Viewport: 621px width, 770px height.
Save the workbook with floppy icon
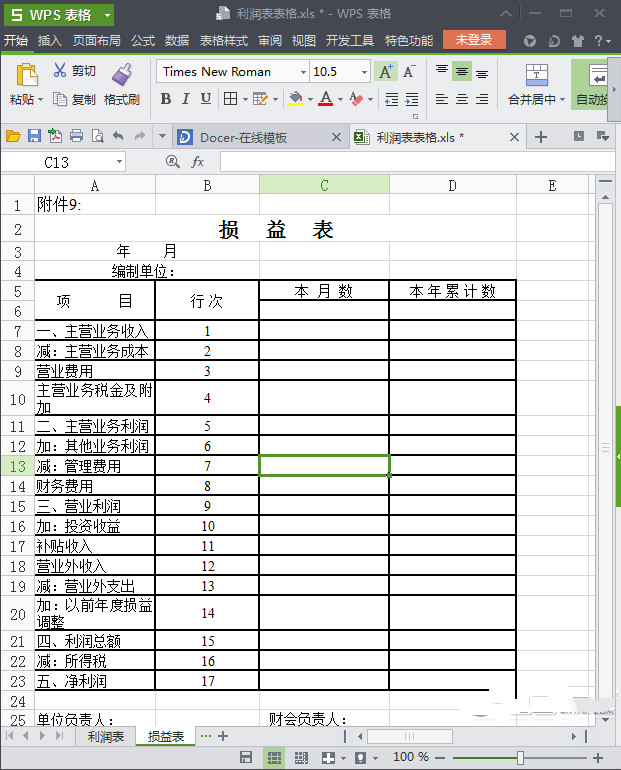(x=34, y=136)
